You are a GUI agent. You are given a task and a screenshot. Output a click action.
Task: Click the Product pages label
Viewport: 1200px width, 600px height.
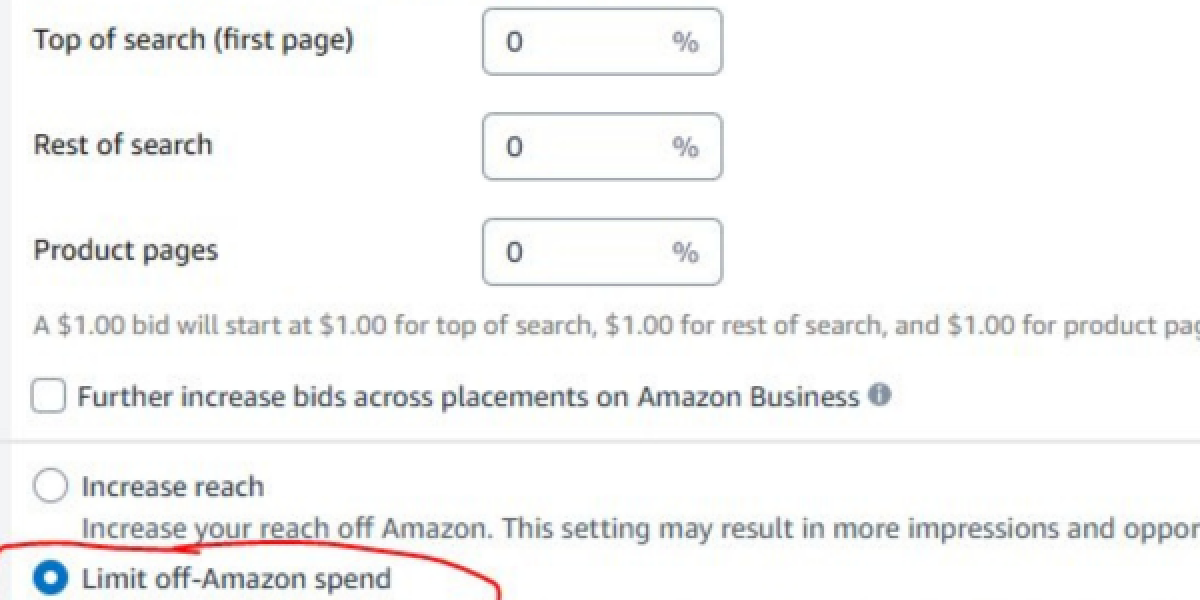[125, 250]
